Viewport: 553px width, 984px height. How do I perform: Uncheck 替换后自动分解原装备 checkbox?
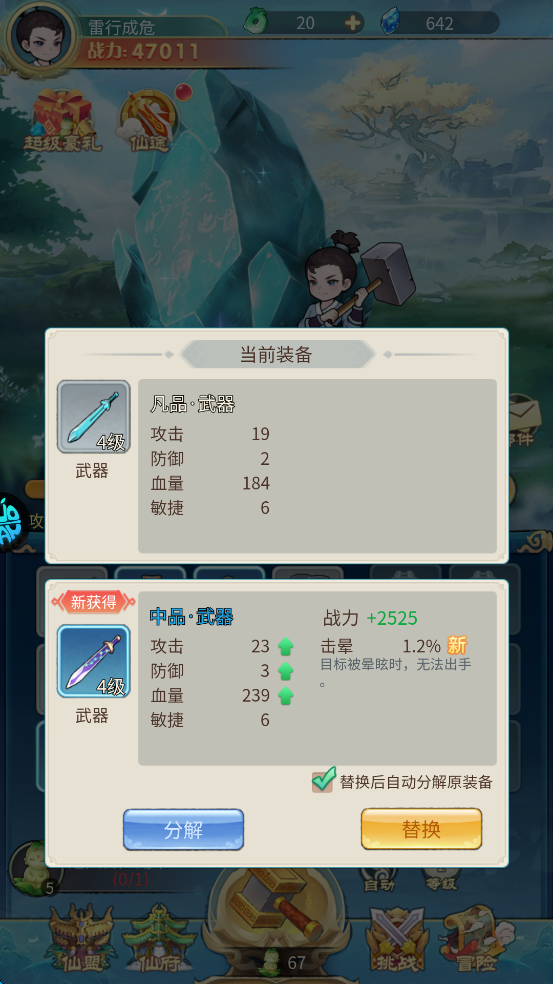pyautogui.click(x=323, y=780)
